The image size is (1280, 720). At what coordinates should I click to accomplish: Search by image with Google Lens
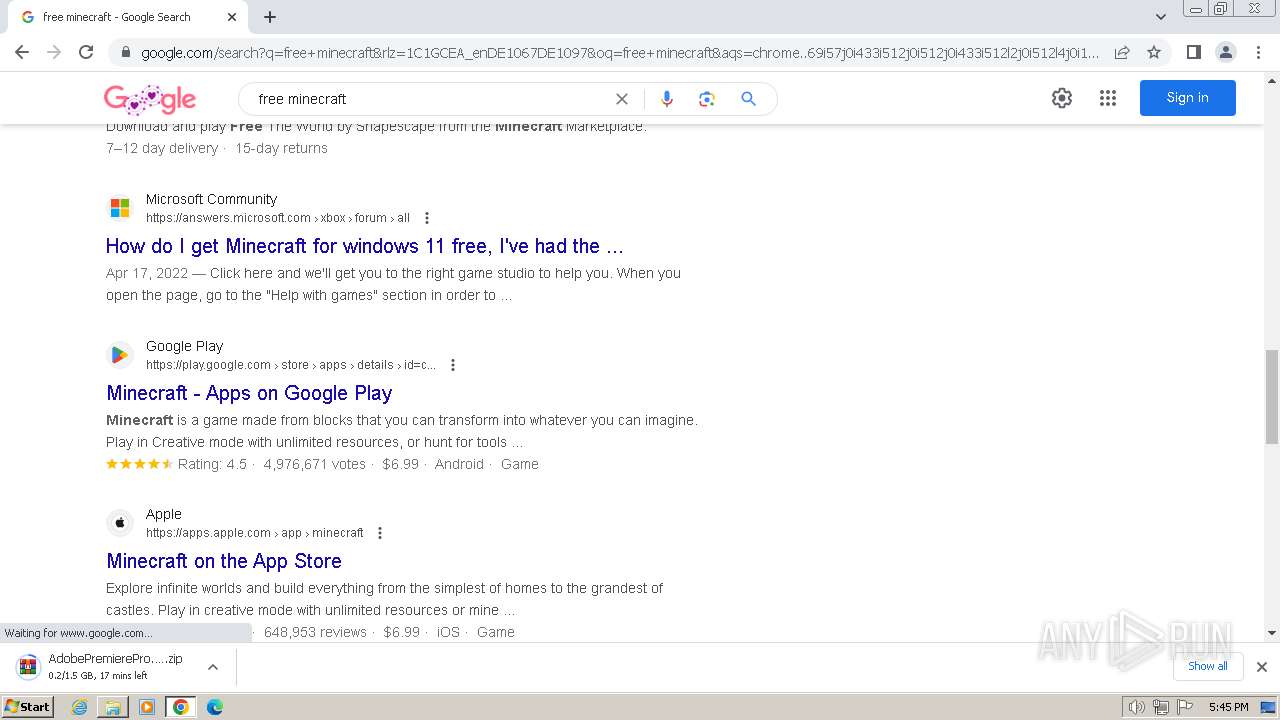point(707,99)
